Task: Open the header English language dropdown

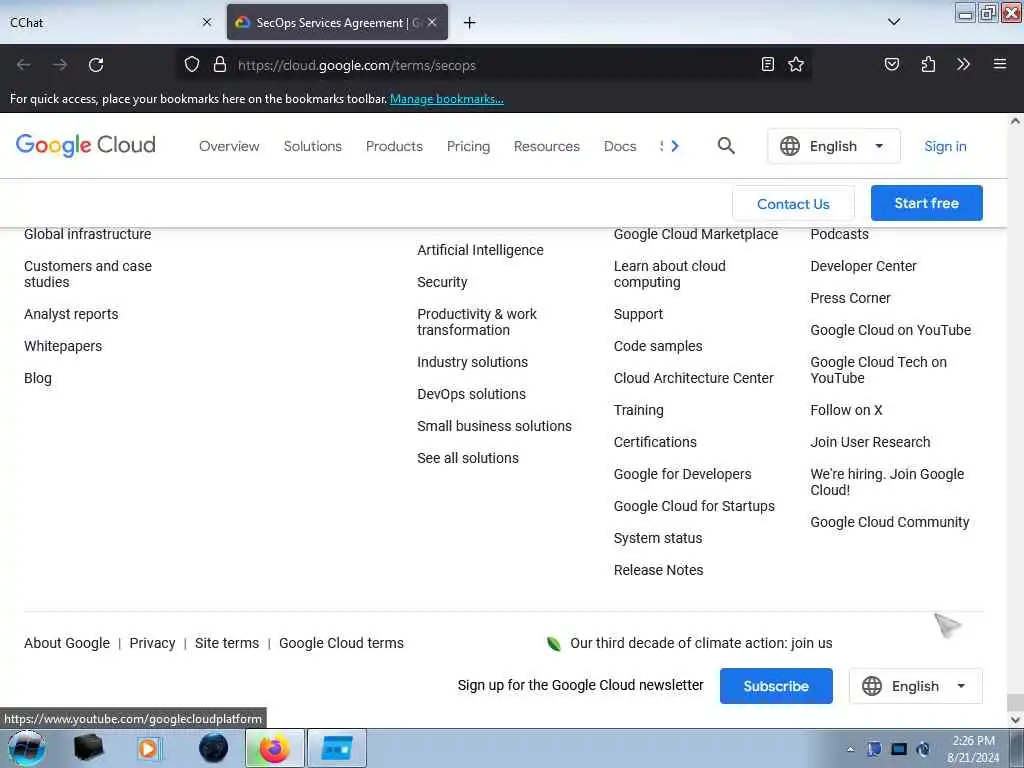Action: pyautogui.click(x=833, y=146)
